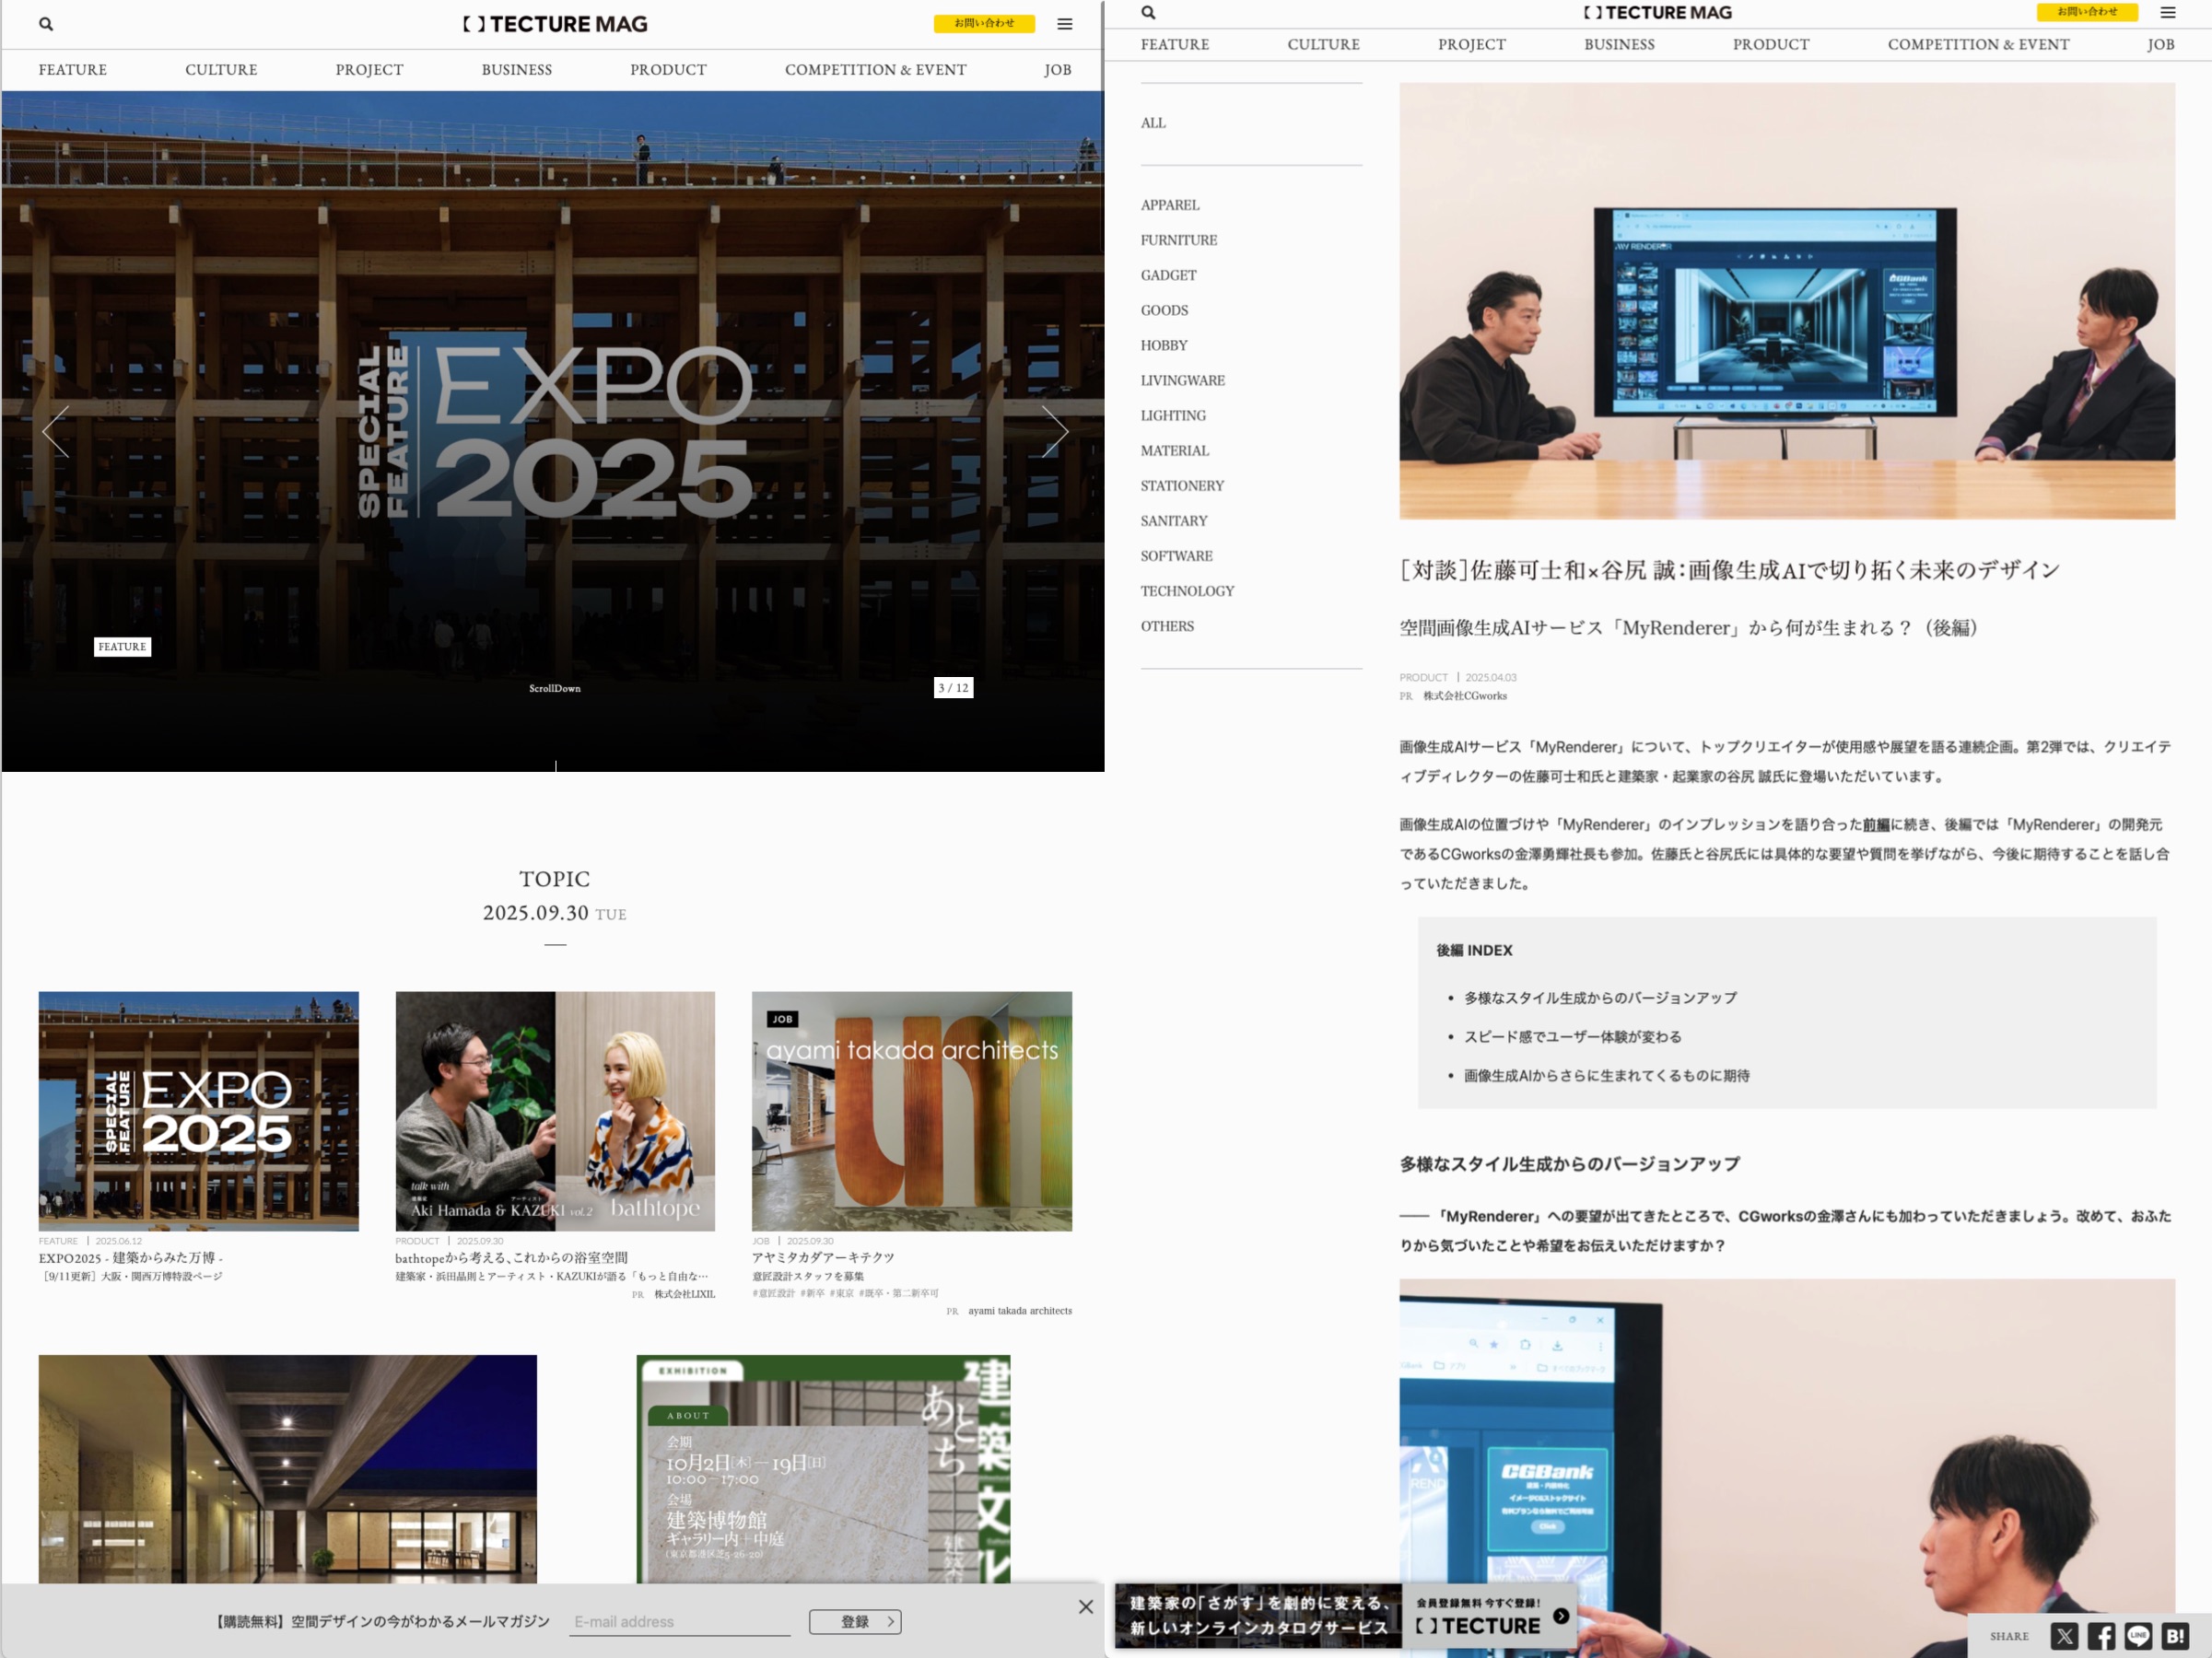Close the newsletter signup bar
The height and width of the screenshot is (1658, 2212).
[1085, 1606]
